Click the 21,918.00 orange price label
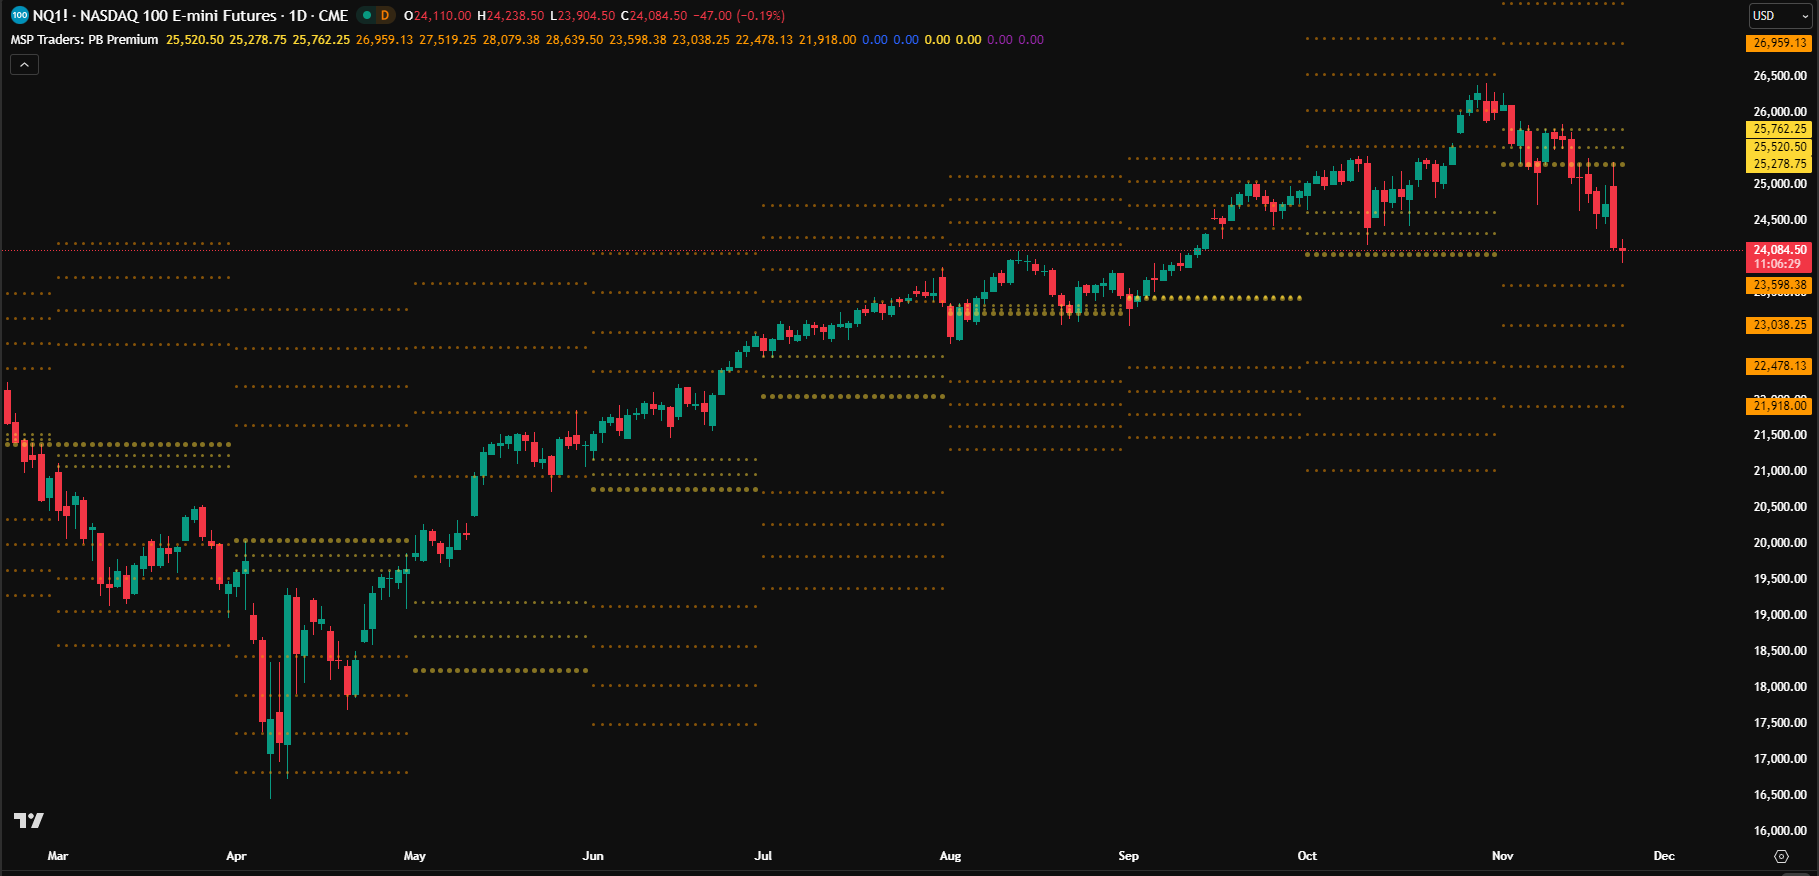 (x=1780, y=406)
